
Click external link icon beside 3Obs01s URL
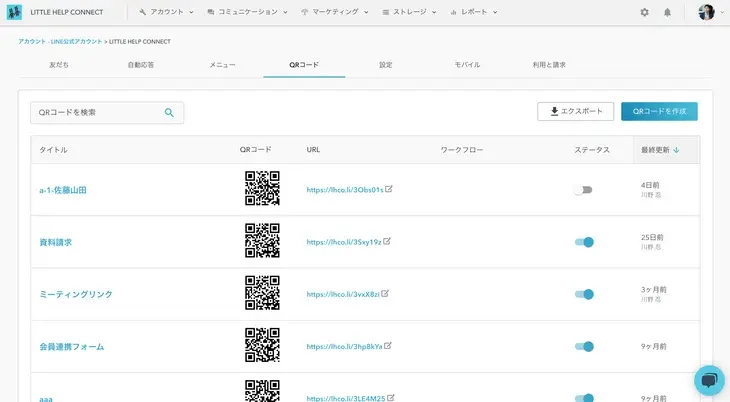[x=389, y=188]
